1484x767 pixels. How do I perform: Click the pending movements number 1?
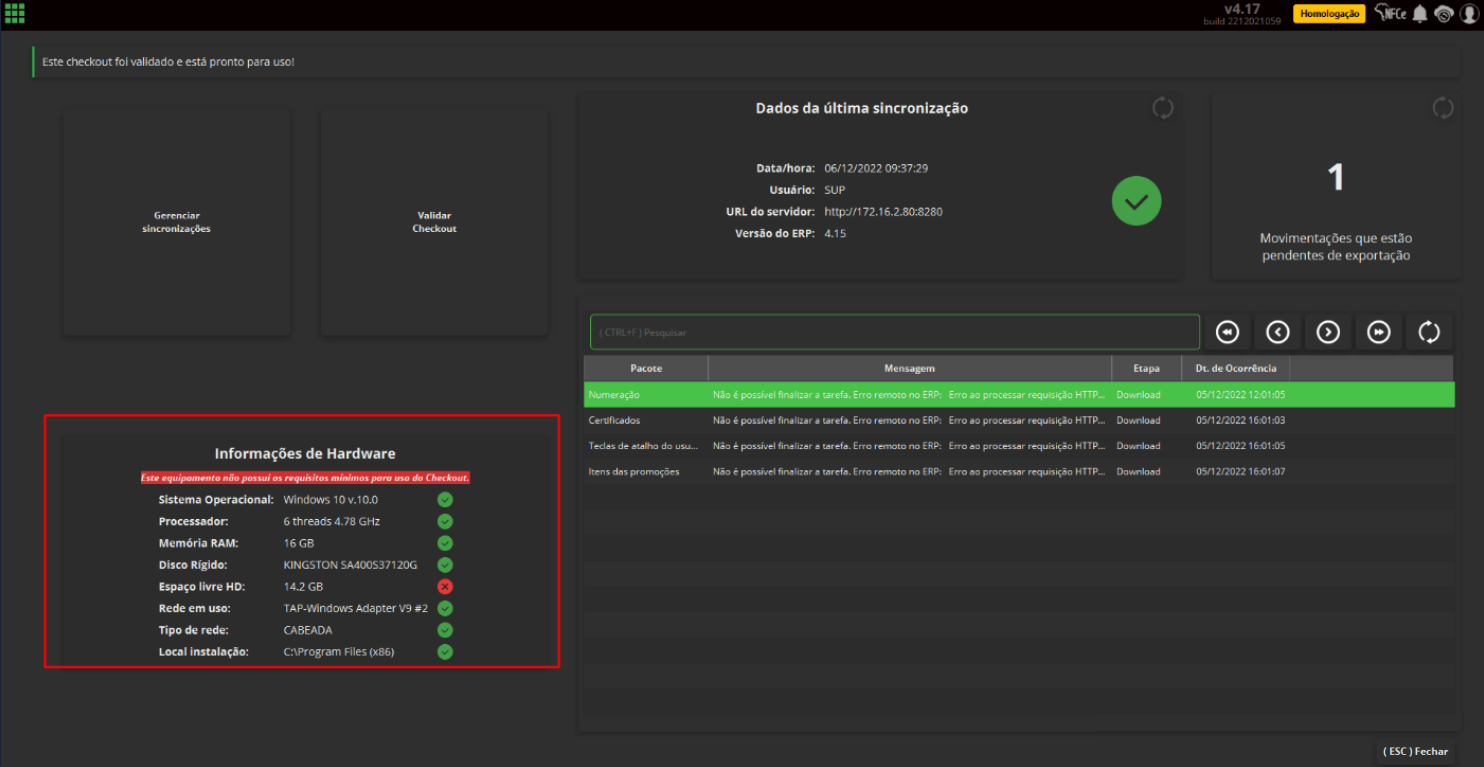click(x=1335, y=178)
